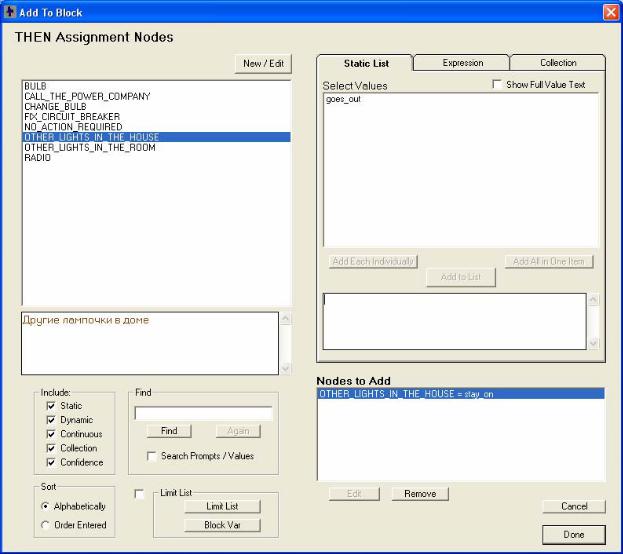The width and height of the screenshot is (623, 554).
Task: Click the New / Edit button
Action: (x=263, y=64)
